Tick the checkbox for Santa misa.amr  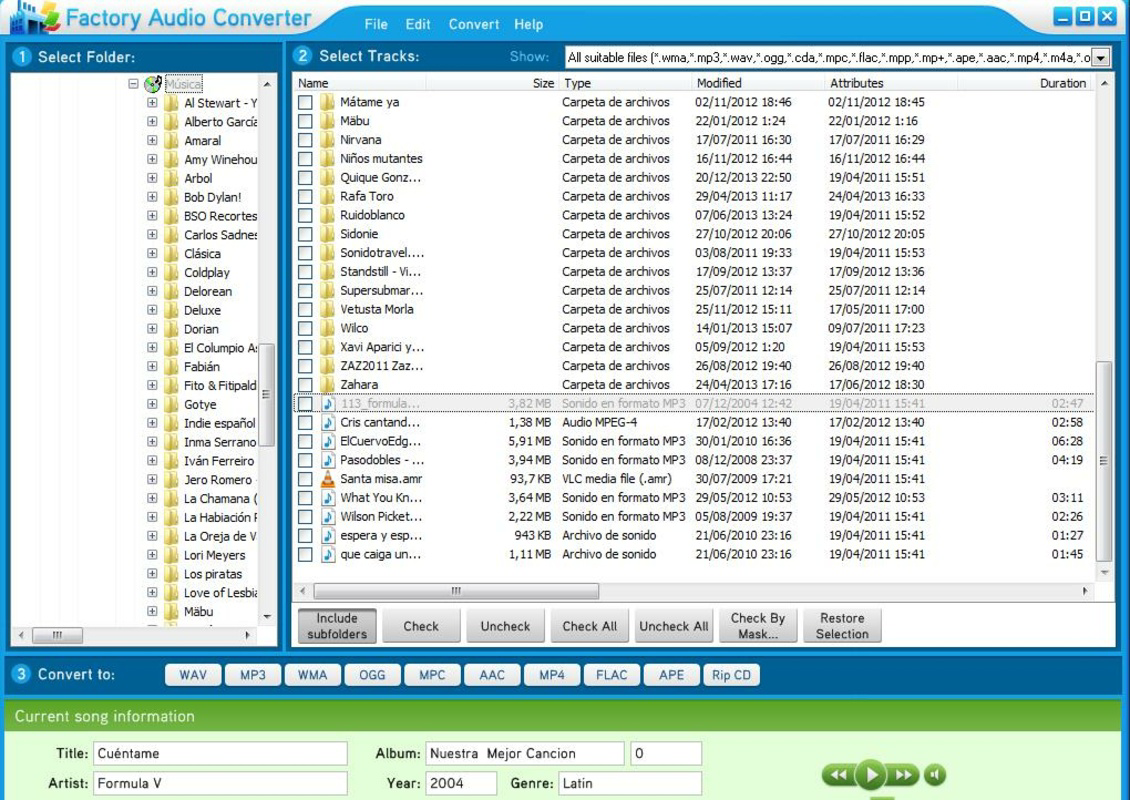click(306, 479)
